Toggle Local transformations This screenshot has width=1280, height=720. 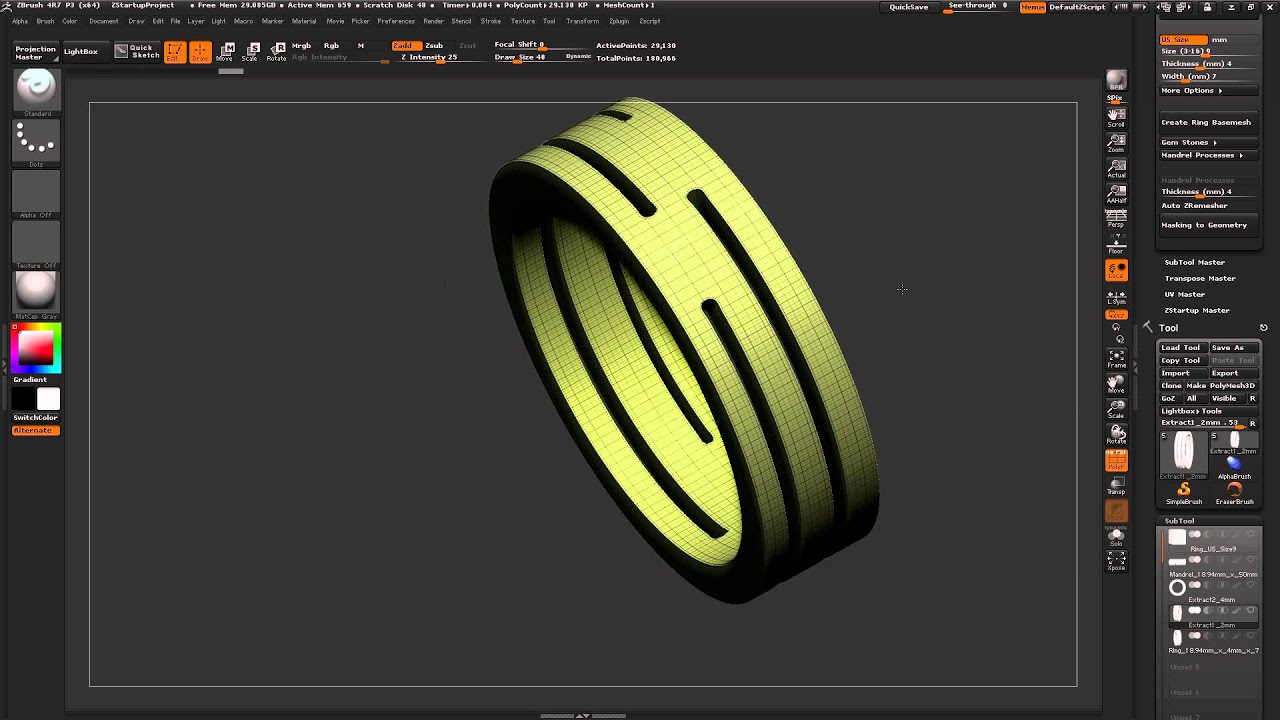1116,270
